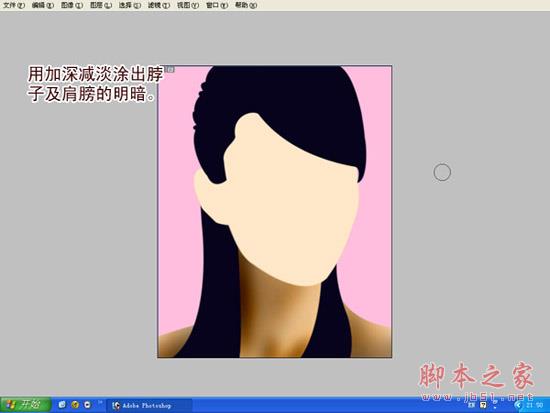Viewport: 550px width, 413px height.
Task: Open the 帮助 (Help) menu
Action: (x=246, y=5)
